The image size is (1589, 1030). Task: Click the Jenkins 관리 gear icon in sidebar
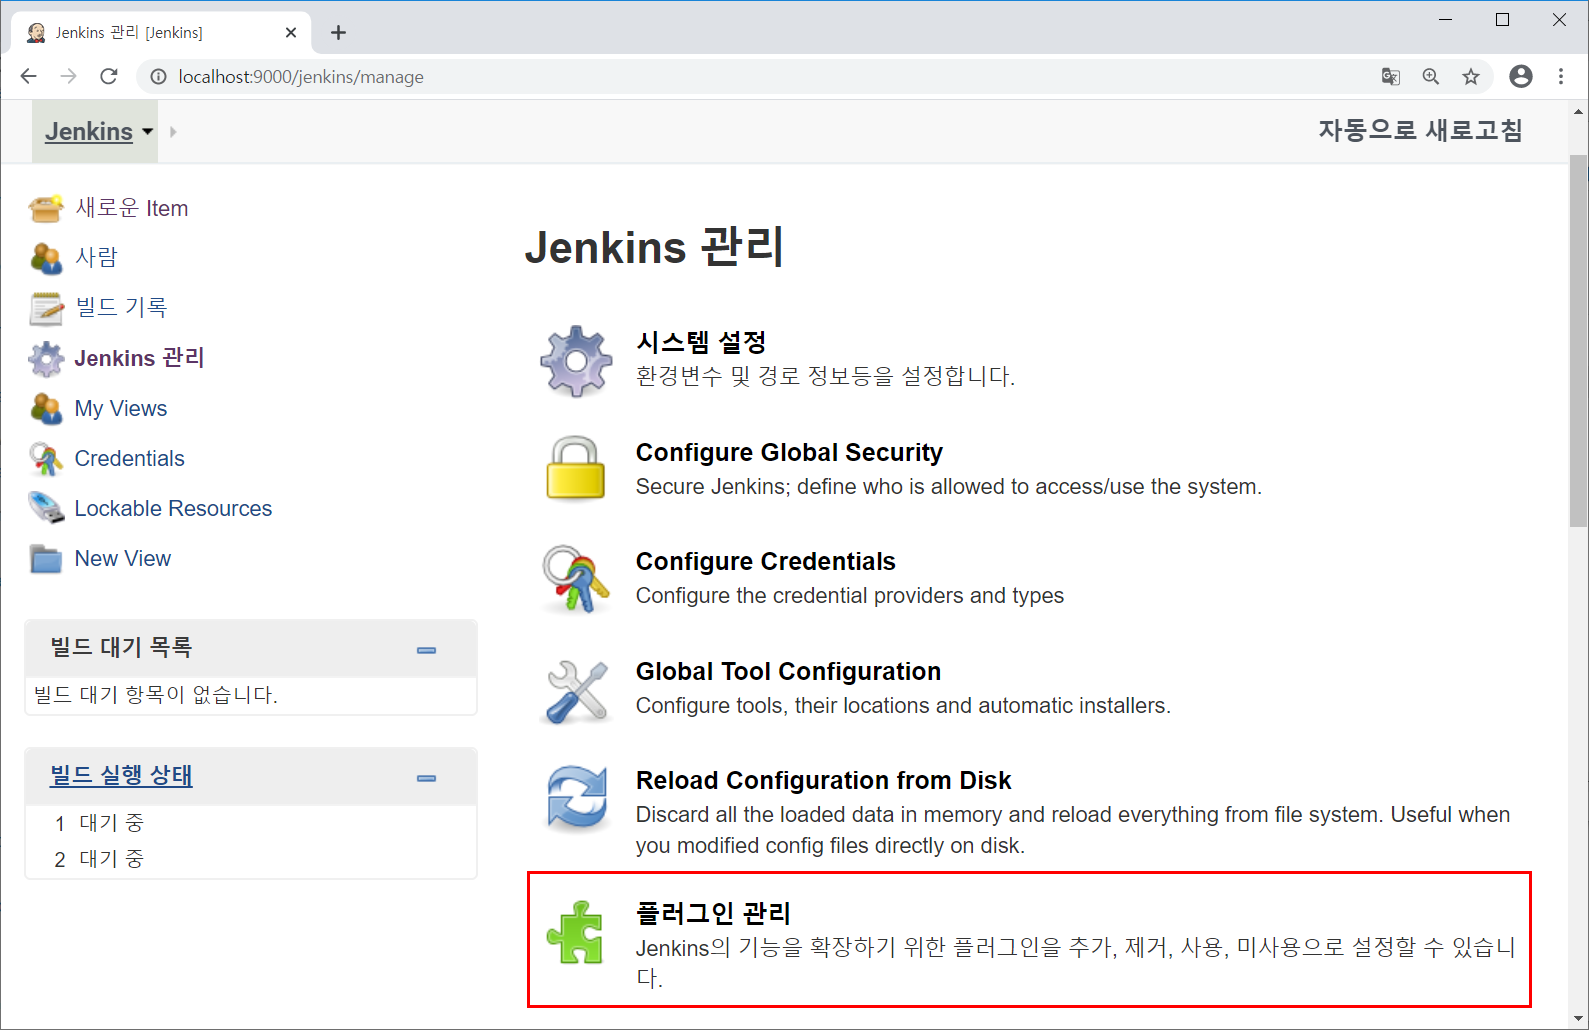(x=46, y=358)
